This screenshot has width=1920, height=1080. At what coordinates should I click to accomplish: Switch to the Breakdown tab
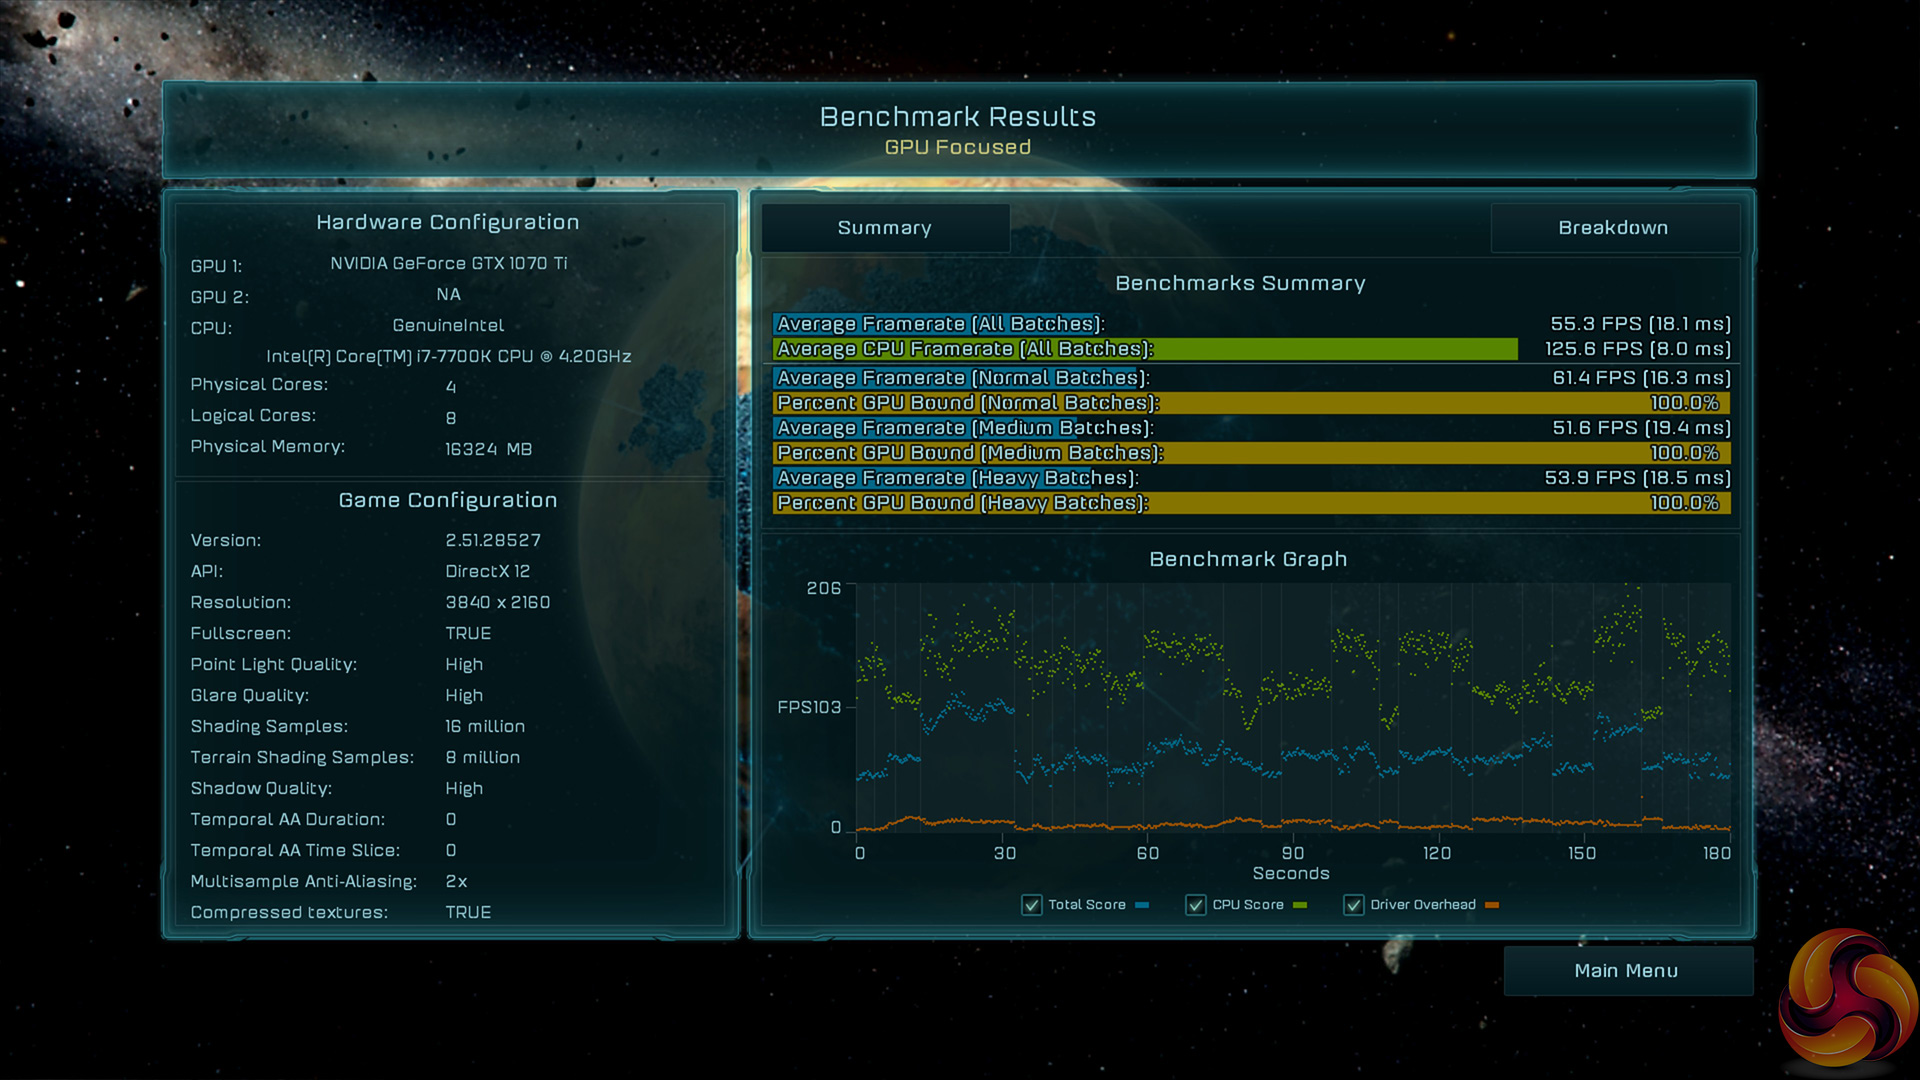click(1613, 228)
